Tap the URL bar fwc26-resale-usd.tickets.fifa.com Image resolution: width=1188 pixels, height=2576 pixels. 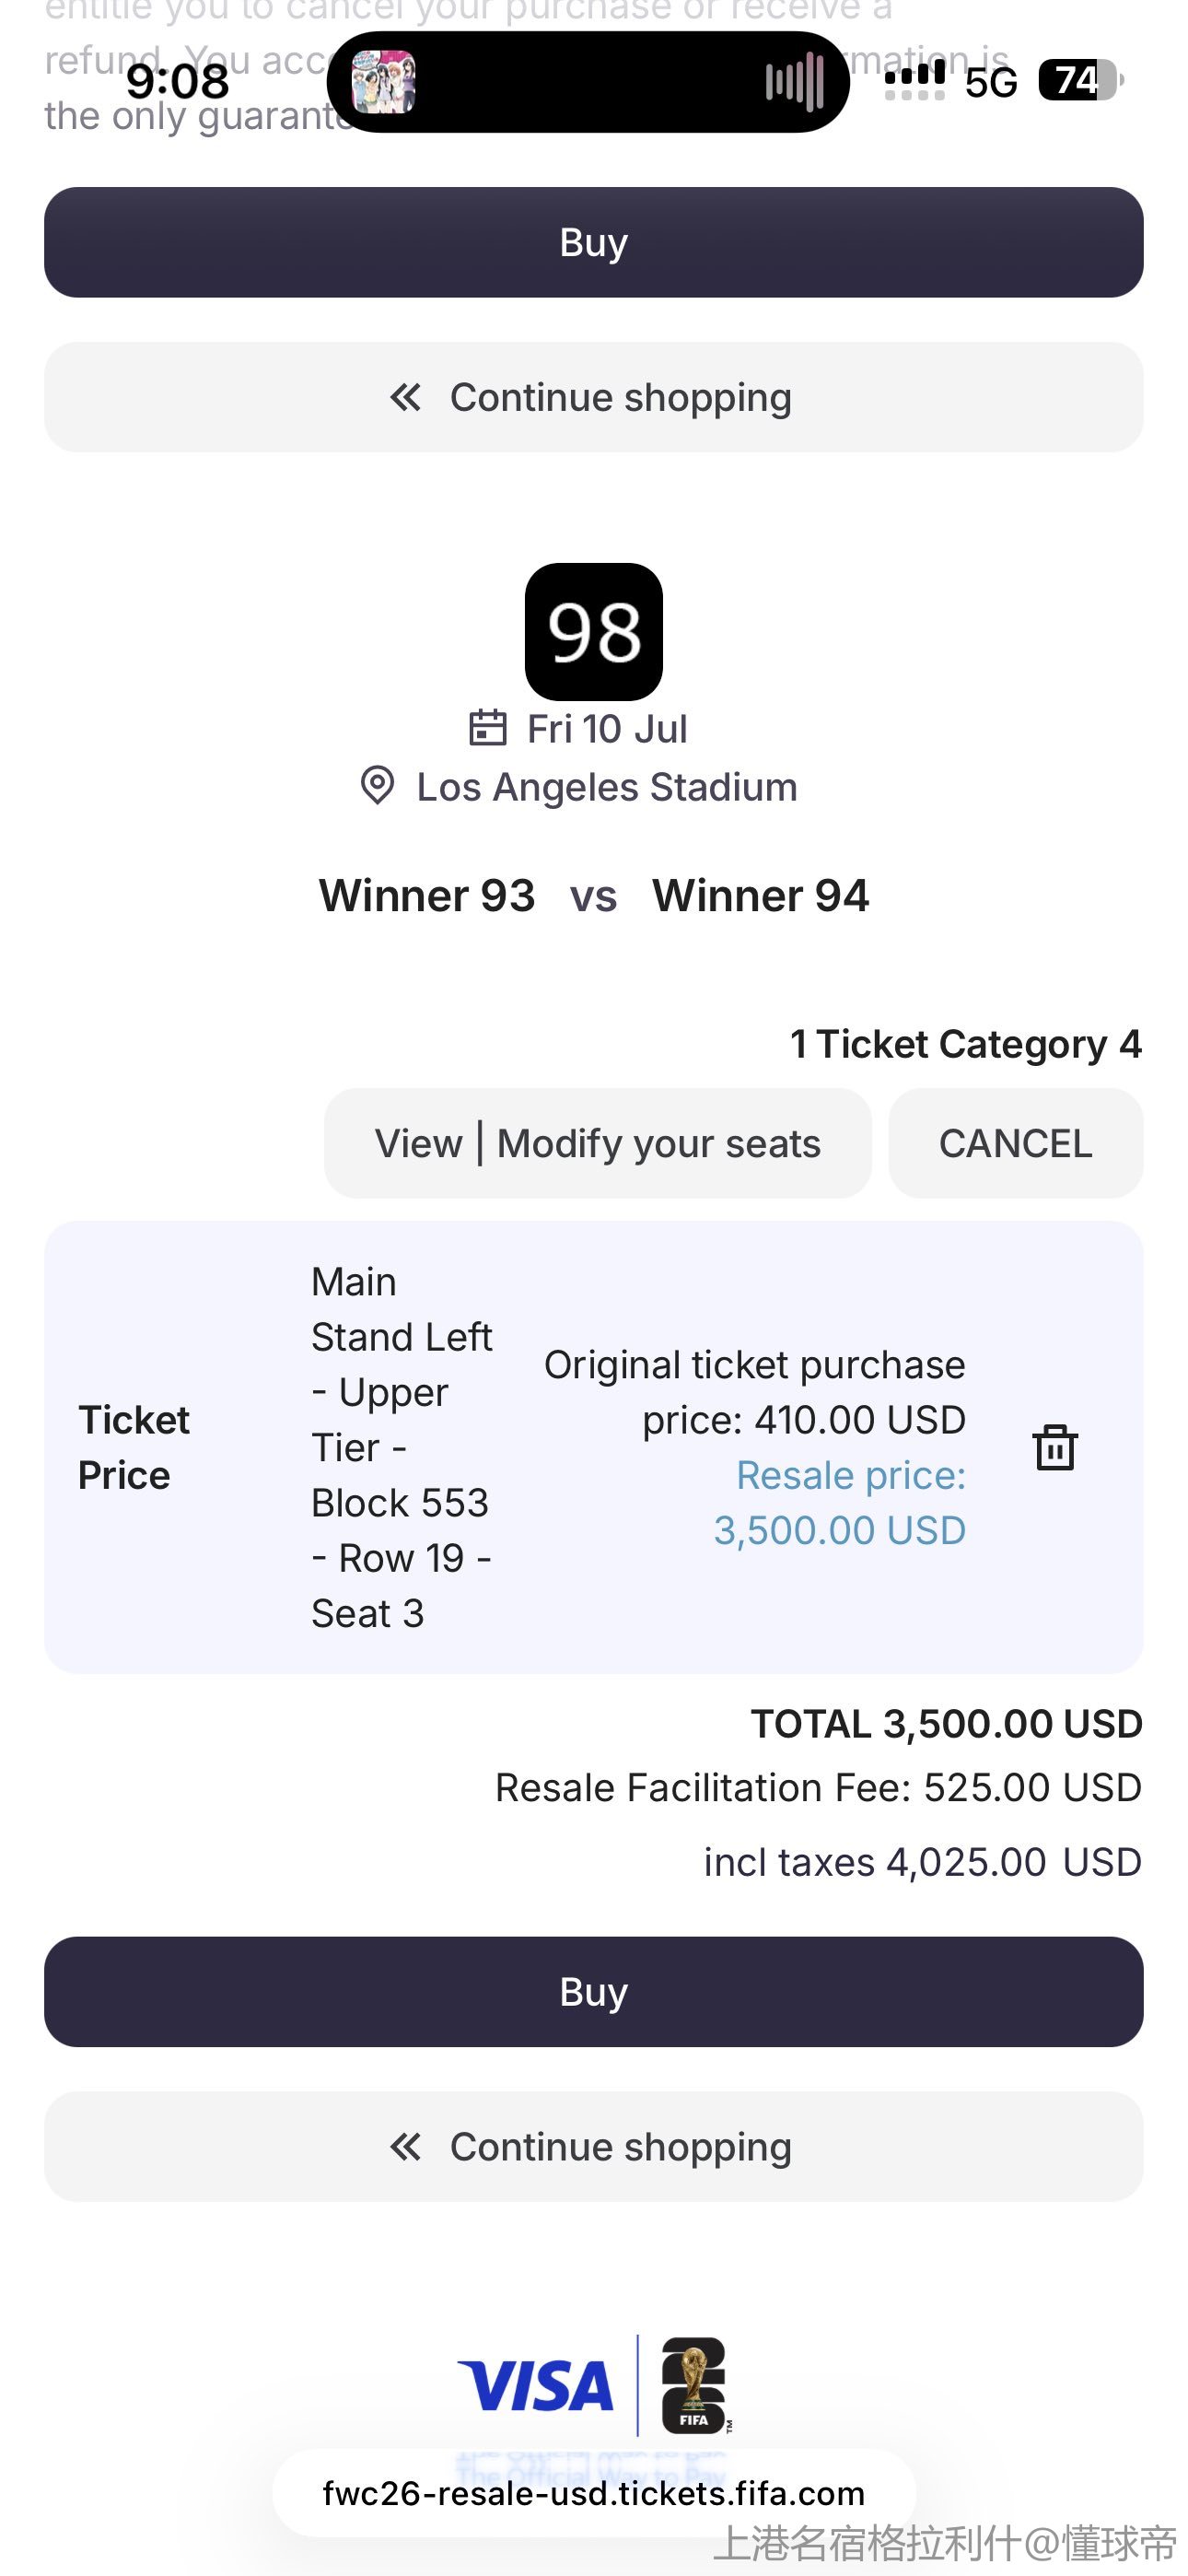coord(593,2493)
